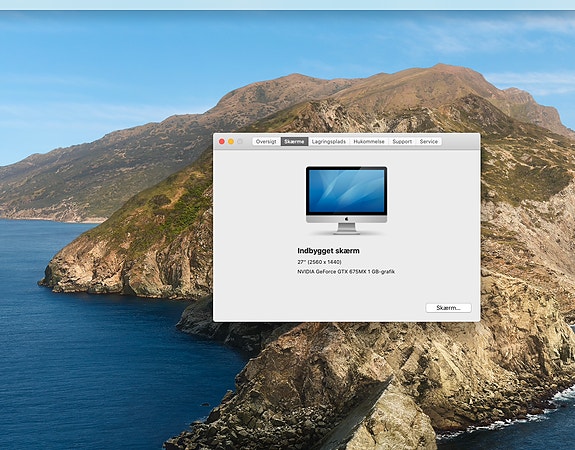Switch to the Oversigt tab
Image resolution: width=575 pixels, height=450 pixels.
pyautogui.click(x=266, y=142)
